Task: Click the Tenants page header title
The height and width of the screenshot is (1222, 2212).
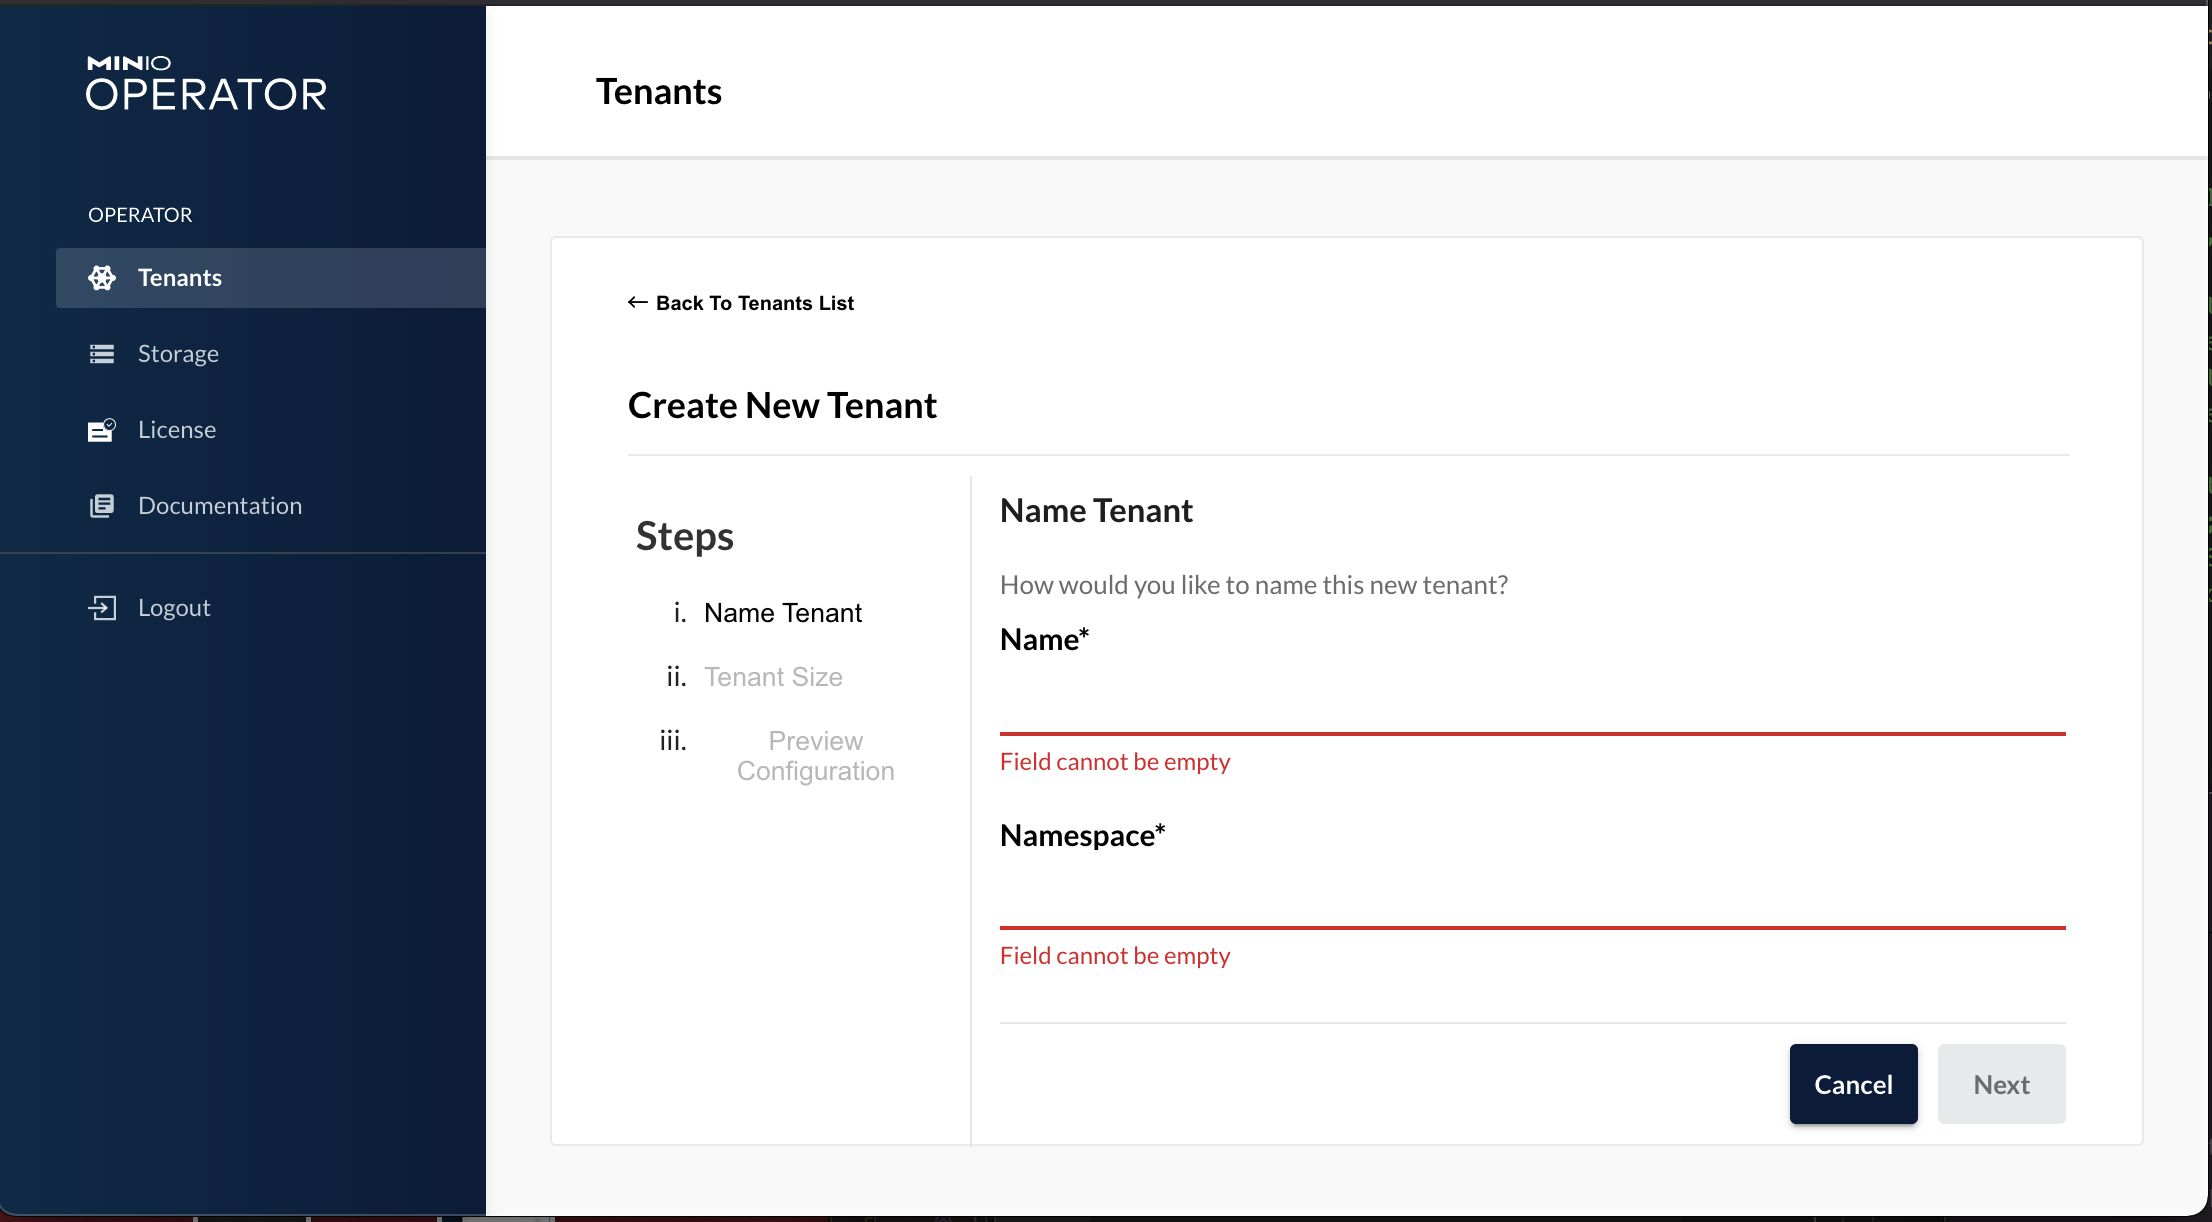Action: tap(659, 92)
